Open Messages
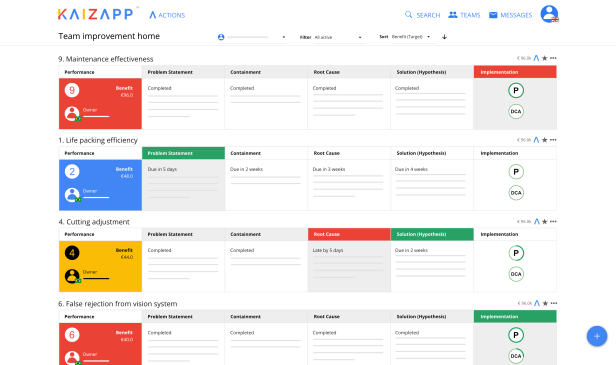This screenshot has width=616, height=365. (510, 15)
